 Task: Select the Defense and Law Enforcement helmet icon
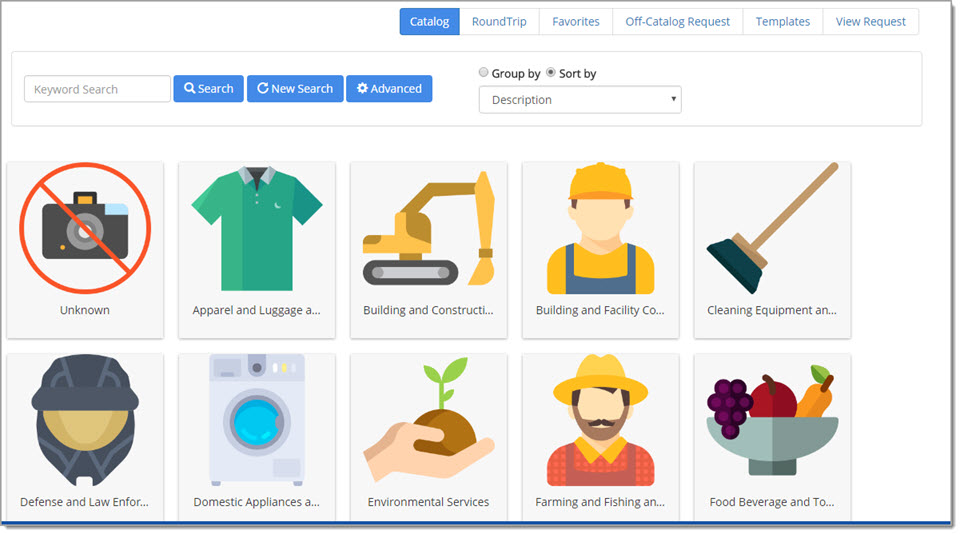click(85, 420)
